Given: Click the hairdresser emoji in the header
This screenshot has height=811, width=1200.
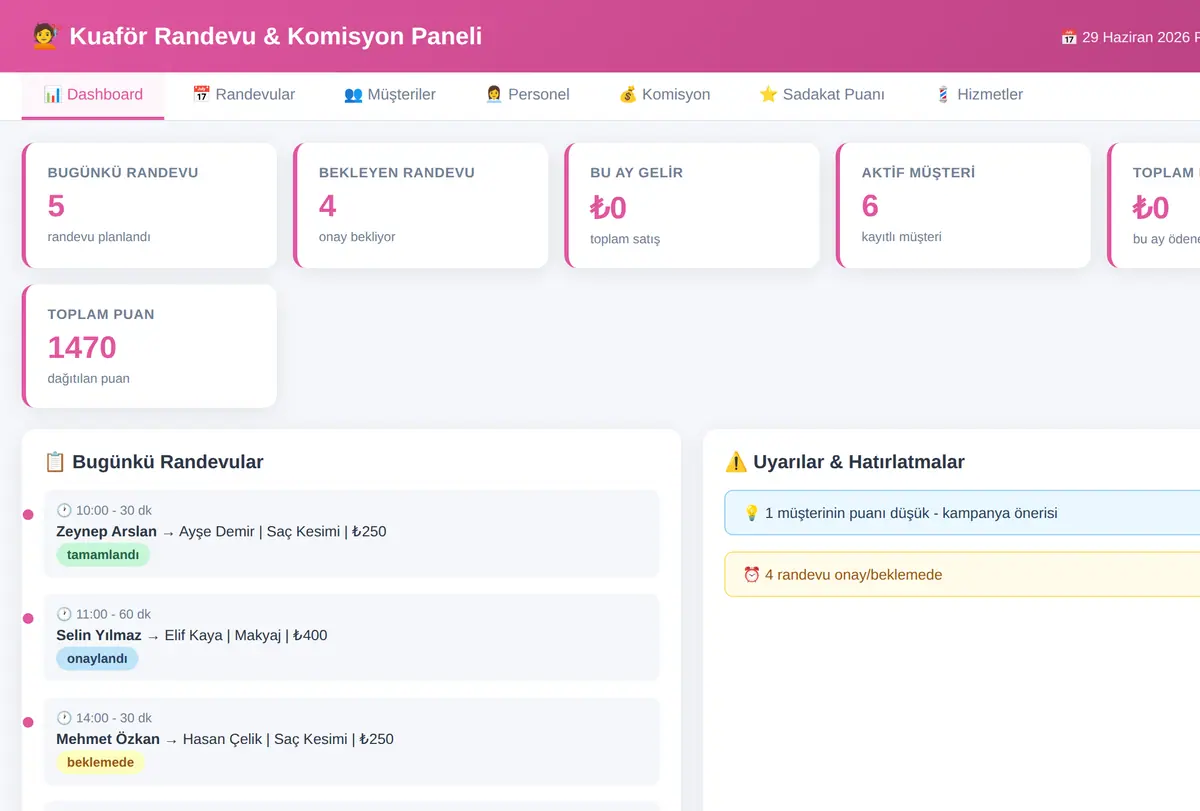Looking at the screenshot, I should [x=44, y=37].
